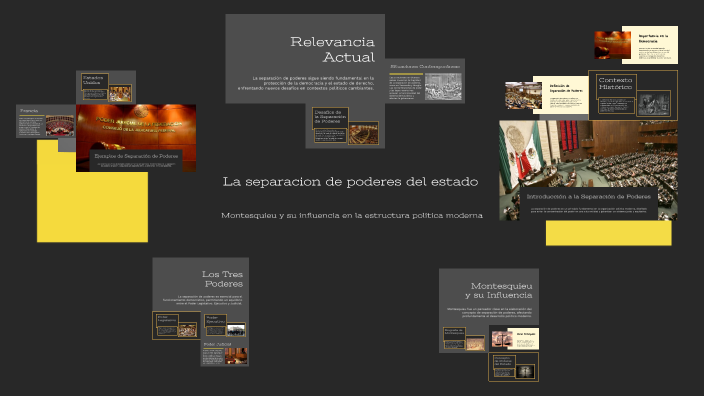Select the engraving image in Contexto Histórico
704x396 pixels.
[x=654, y=103]
